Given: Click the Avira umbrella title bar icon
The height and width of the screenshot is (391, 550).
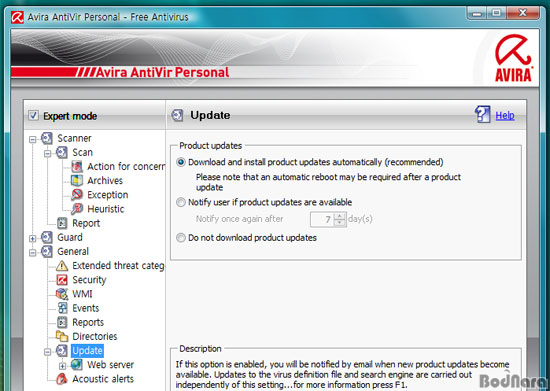Looking at the screenshot, I should coord(17,17).
